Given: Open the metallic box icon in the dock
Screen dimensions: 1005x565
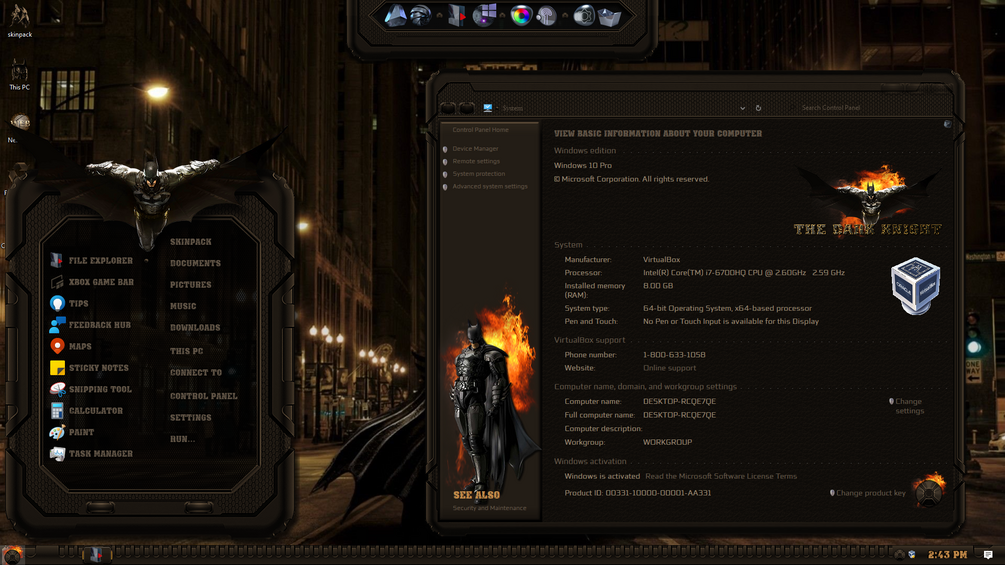Looking at the screenshot, I should click(x=609, y=16).
